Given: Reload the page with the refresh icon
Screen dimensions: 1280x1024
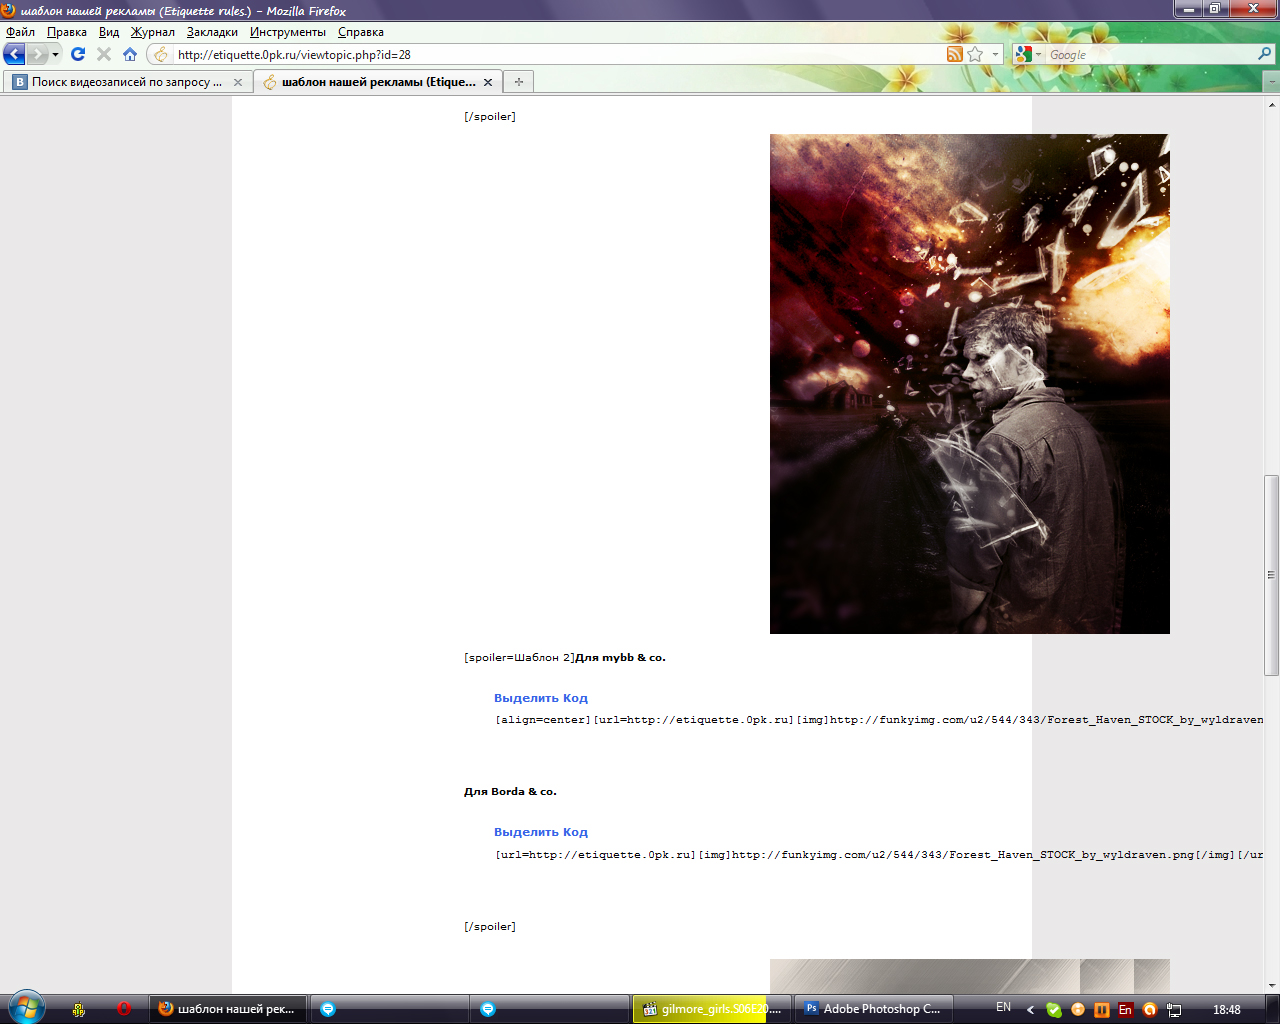Looking at the screenshot, I should click(78, 54).
